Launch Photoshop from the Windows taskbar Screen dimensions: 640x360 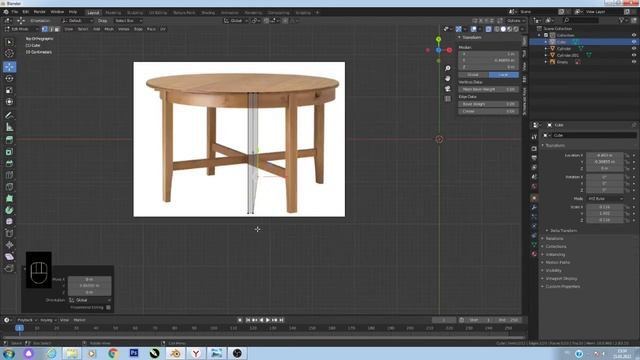[133, 353]
